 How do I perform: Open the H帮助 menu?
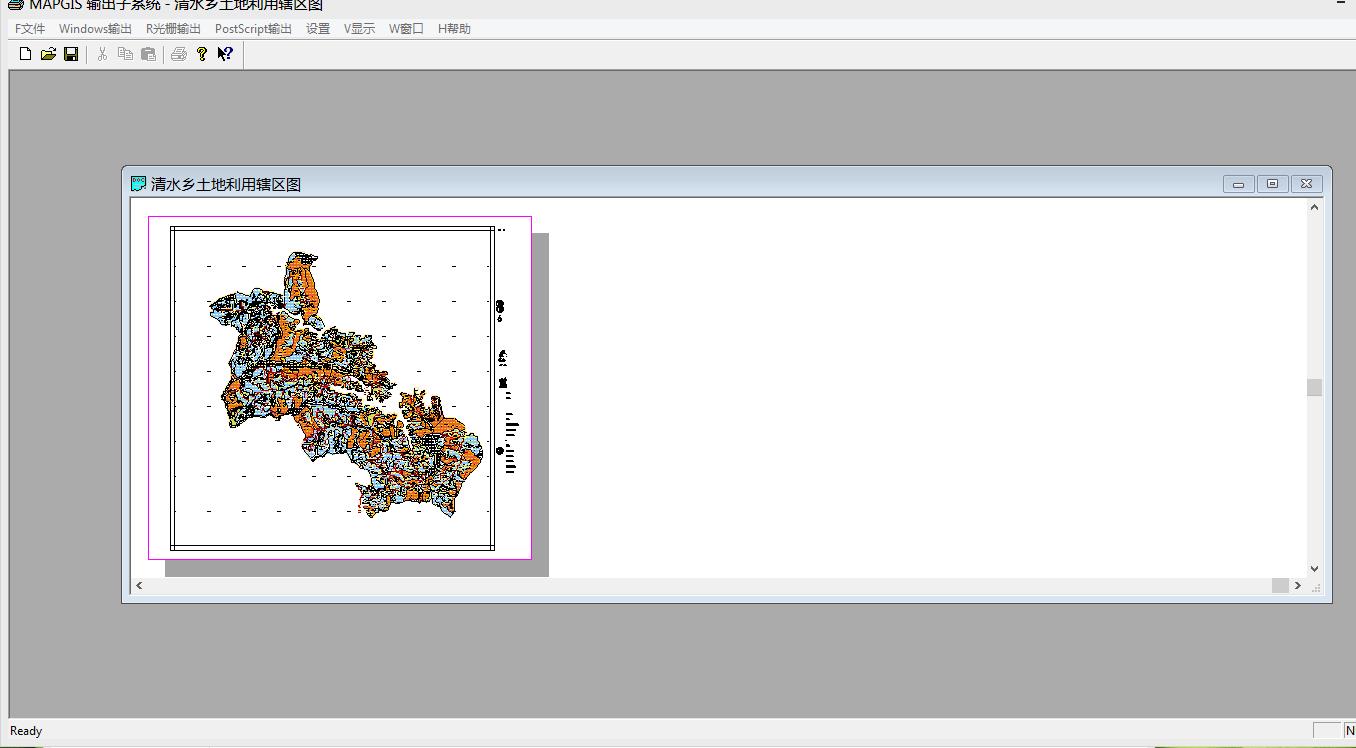[454, 29]
